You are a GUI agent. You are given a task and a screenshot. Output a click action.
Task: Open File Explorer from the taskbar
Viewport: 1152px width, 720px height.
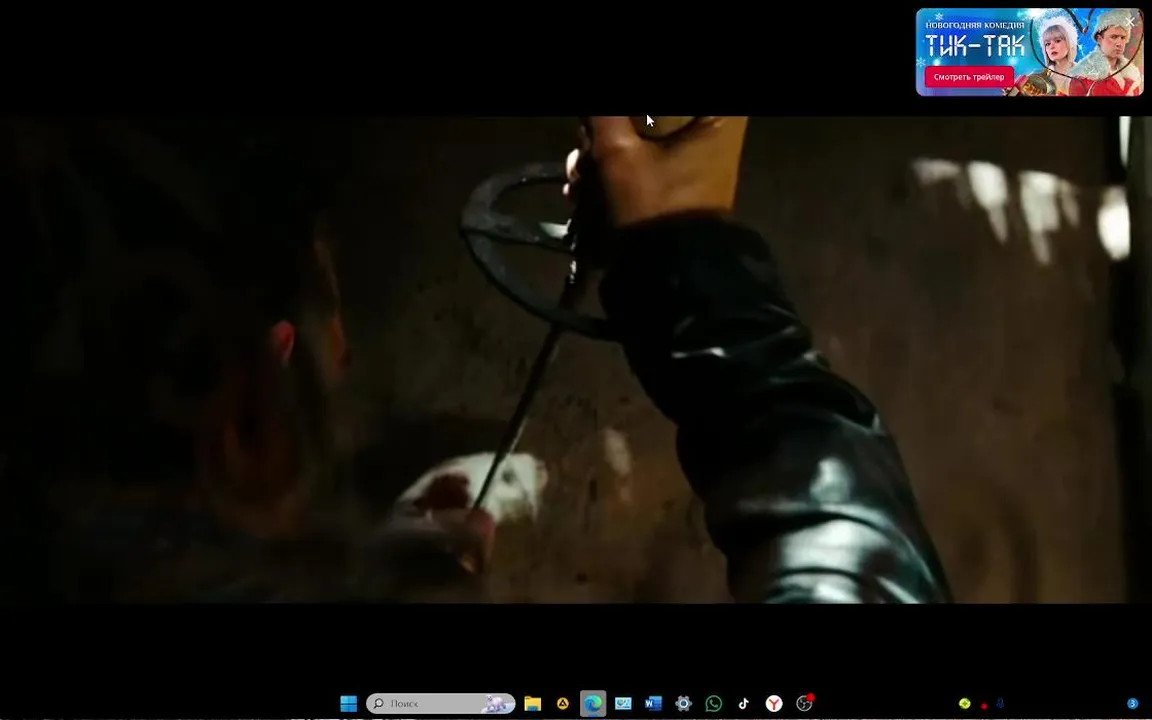point(533,703)
